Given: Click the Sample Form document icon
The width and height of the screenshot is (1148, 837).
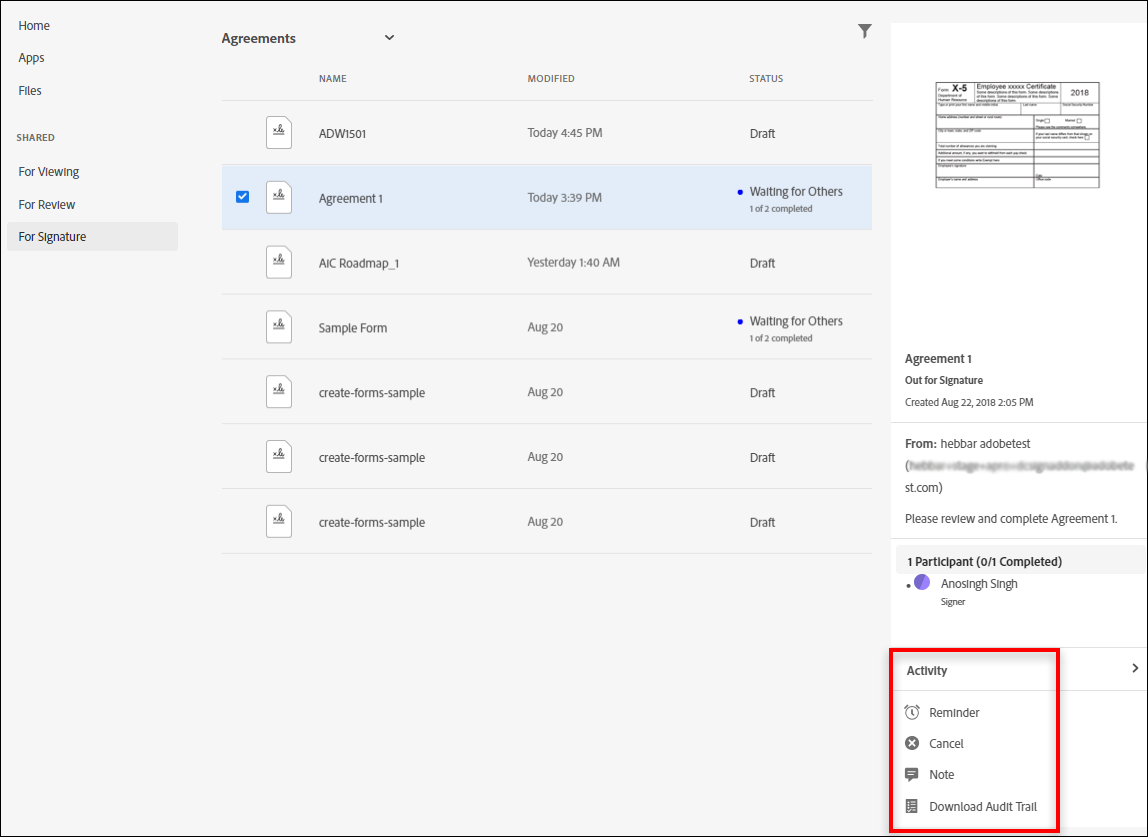Looking at the screenshot, I should pyautogui.click(x=279, y=327).
